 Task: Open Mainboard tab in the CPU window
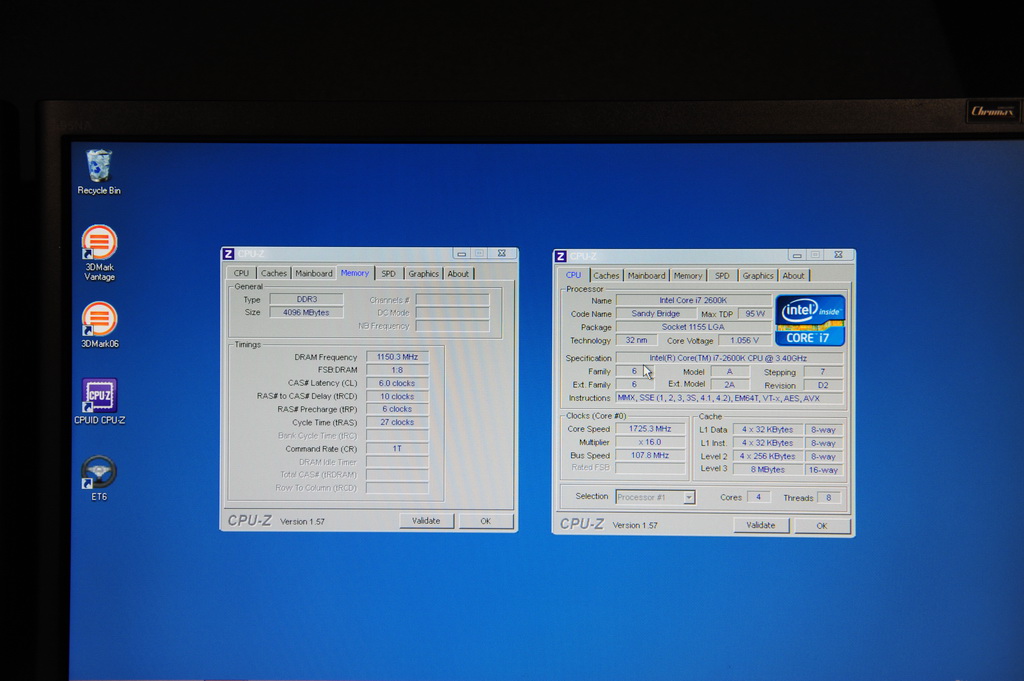point(647,276)
